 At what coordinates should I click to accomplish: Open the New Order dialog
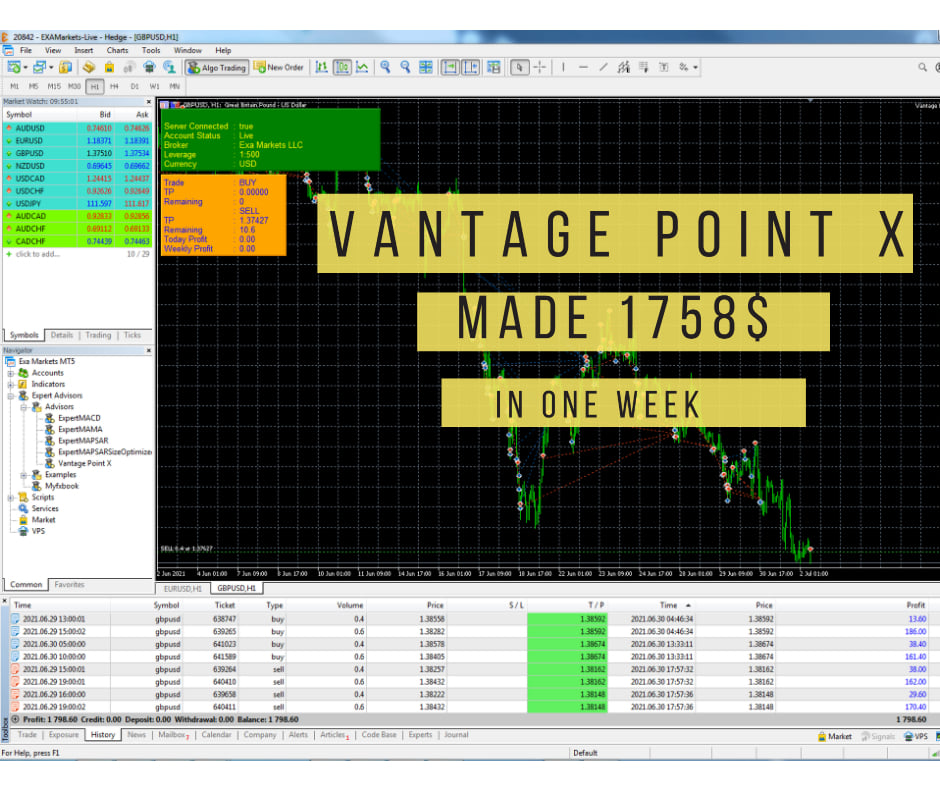[x=280, y=67]
